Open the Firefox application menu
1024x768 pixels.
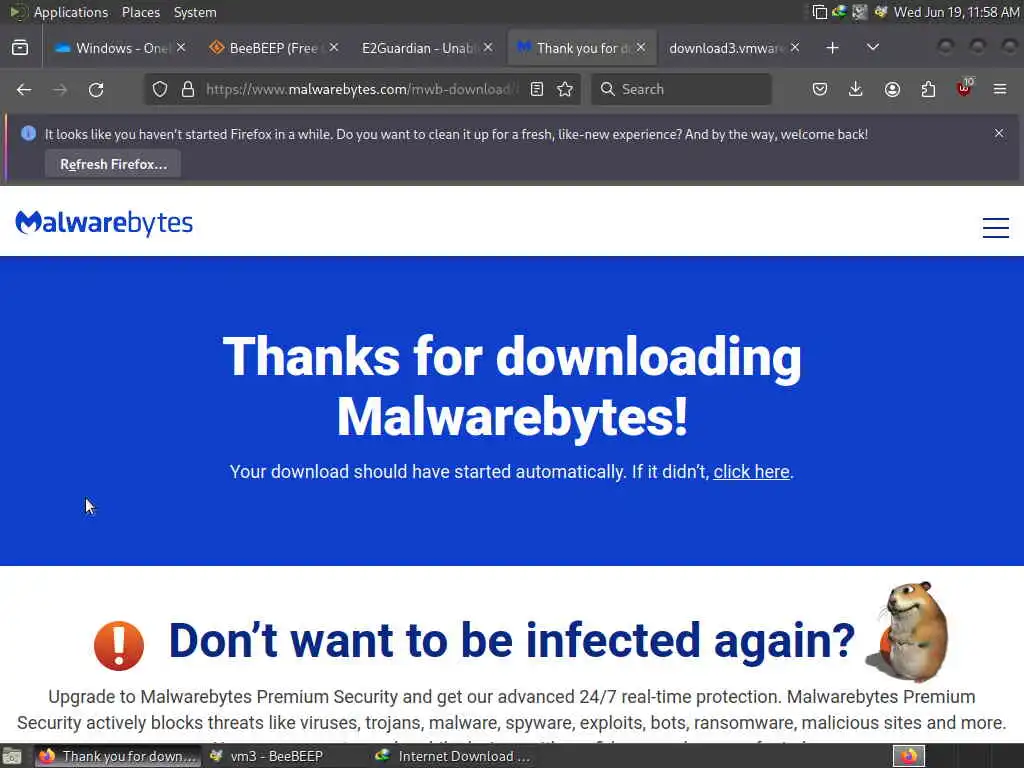1000,89
